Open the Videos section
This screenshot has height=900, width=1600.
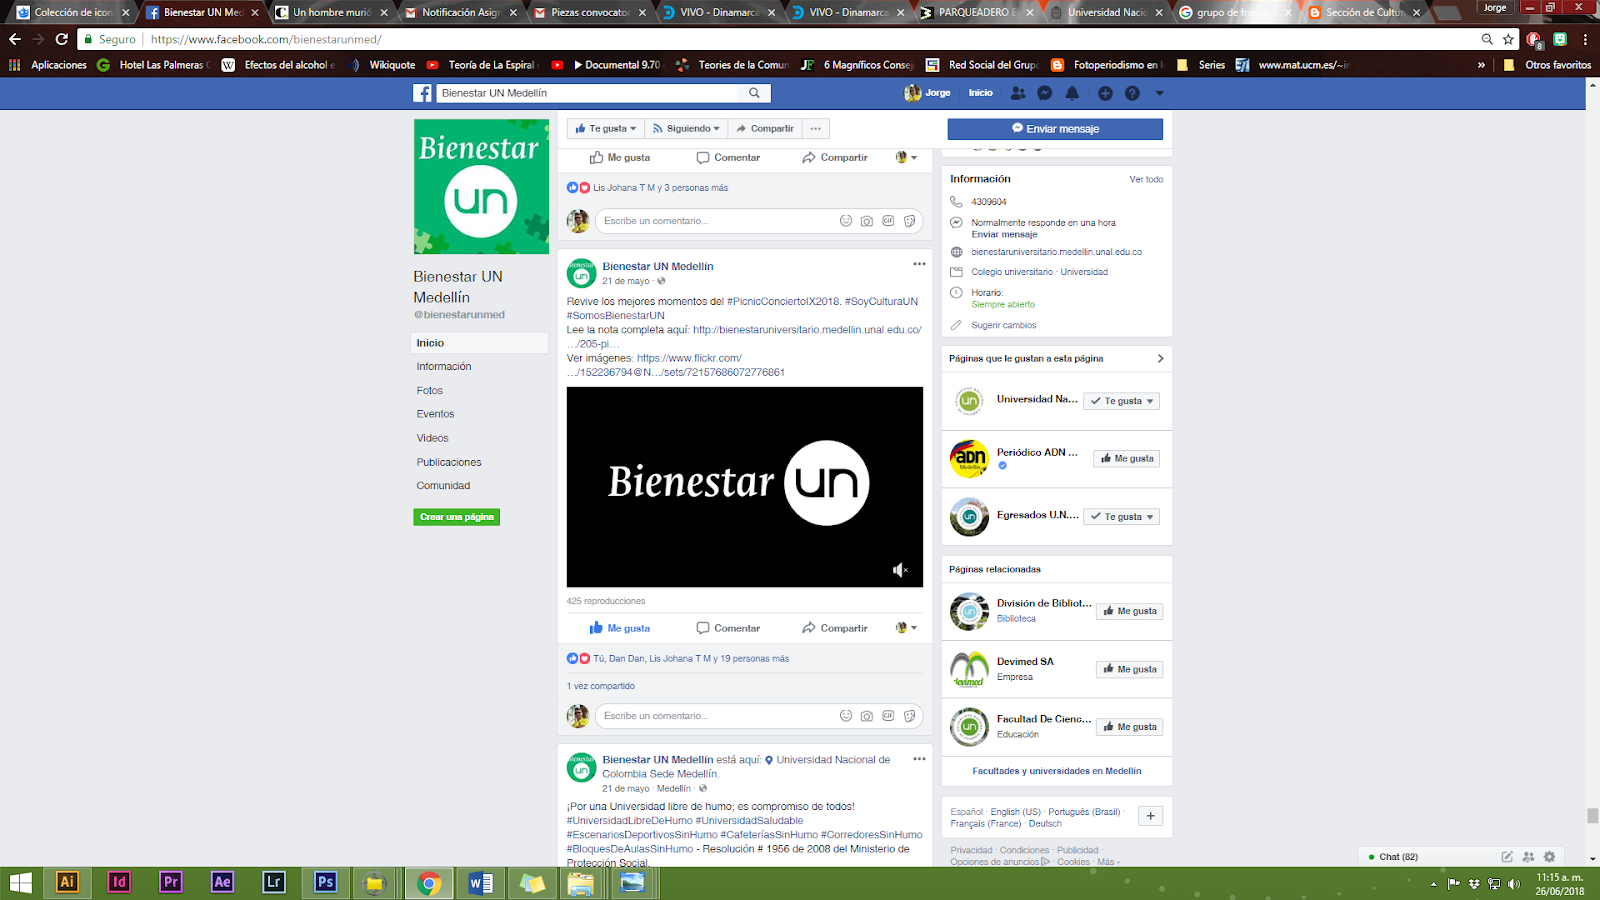[x=433, y=438]
